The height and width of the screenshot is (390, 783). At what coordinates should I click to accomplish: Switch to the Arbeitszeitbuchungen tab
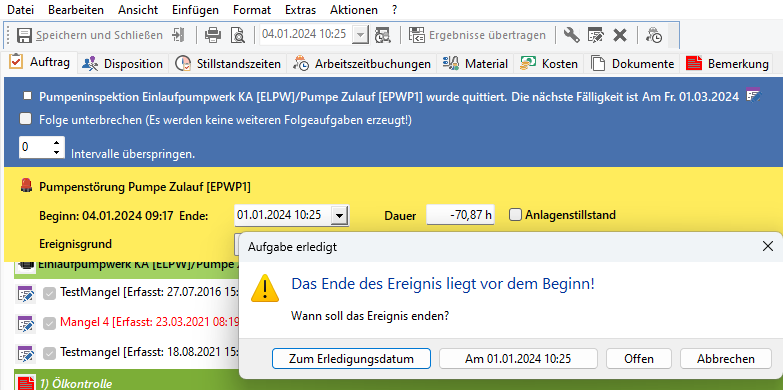pos(362,64)
